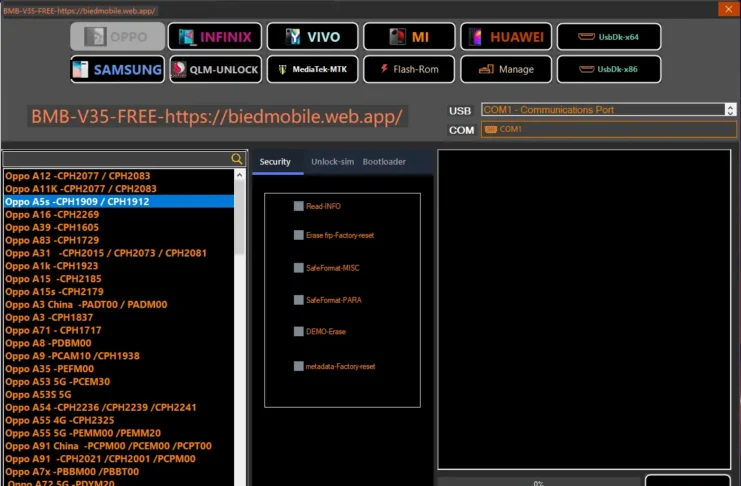The width and height of the screenshot is (741, 486).
Task: Select Oppo A91 -CPH2021 entry
Action: pyautogui.click(x=119, y=459)
